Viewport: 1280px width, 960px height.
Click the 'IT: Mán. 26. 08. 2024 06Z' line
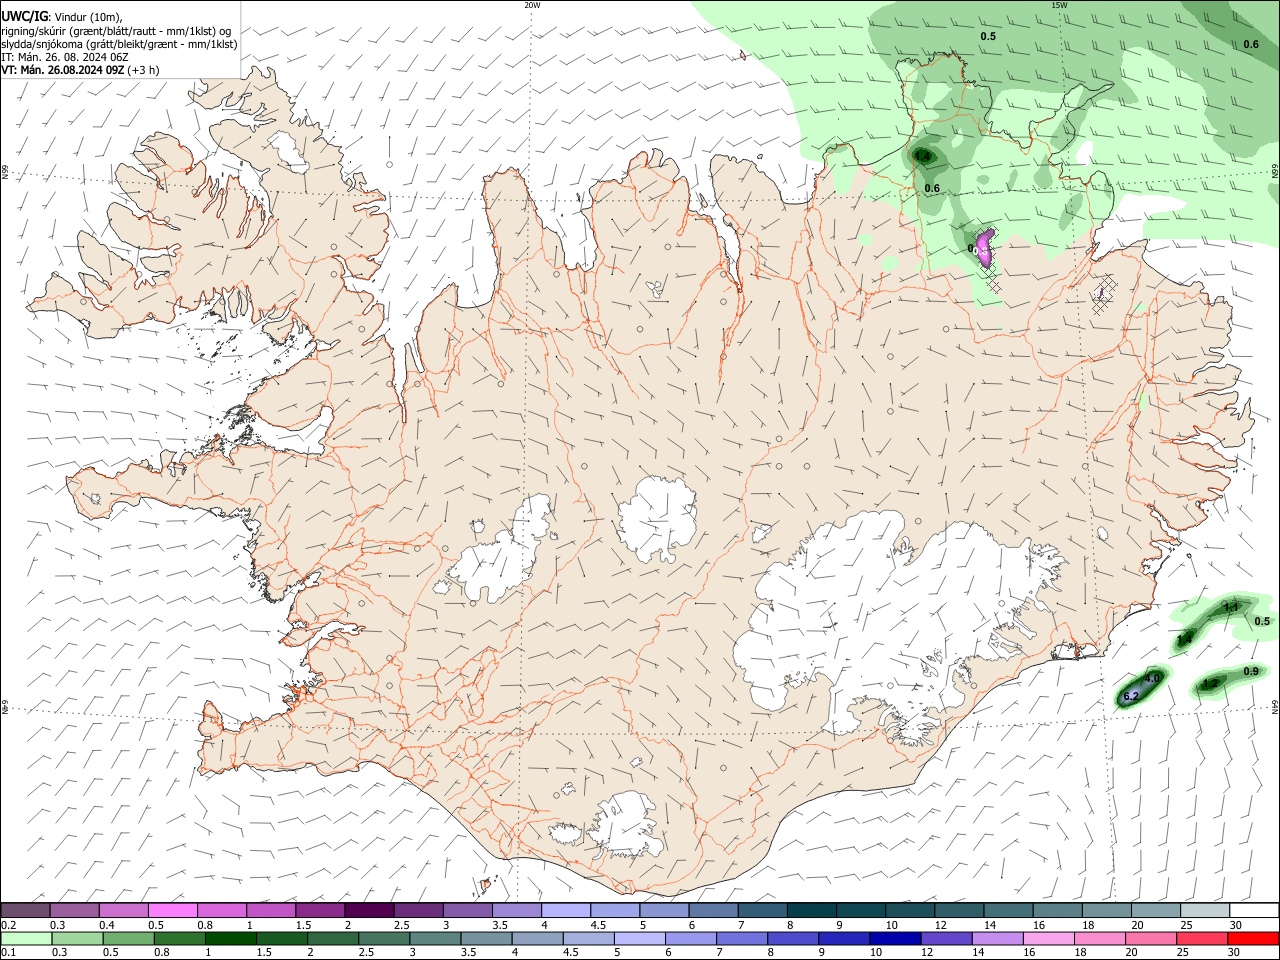[65, 57]
